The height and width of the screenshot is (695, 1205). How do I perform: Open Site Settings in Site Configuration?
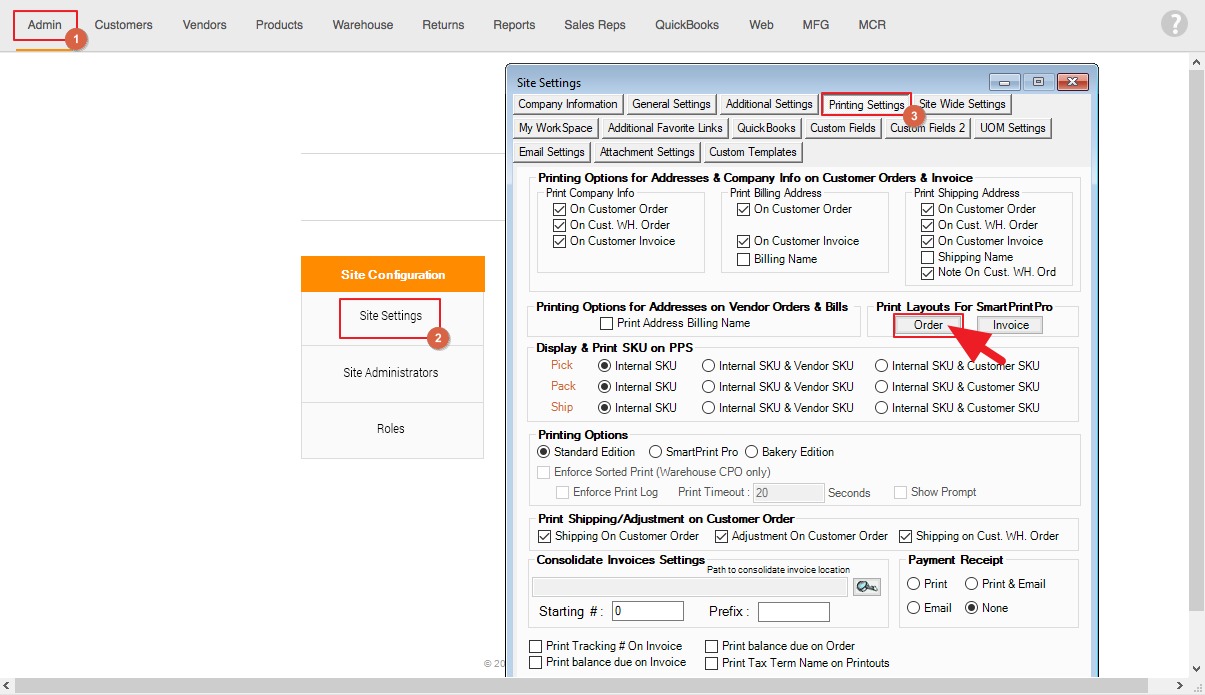(390, 316)
